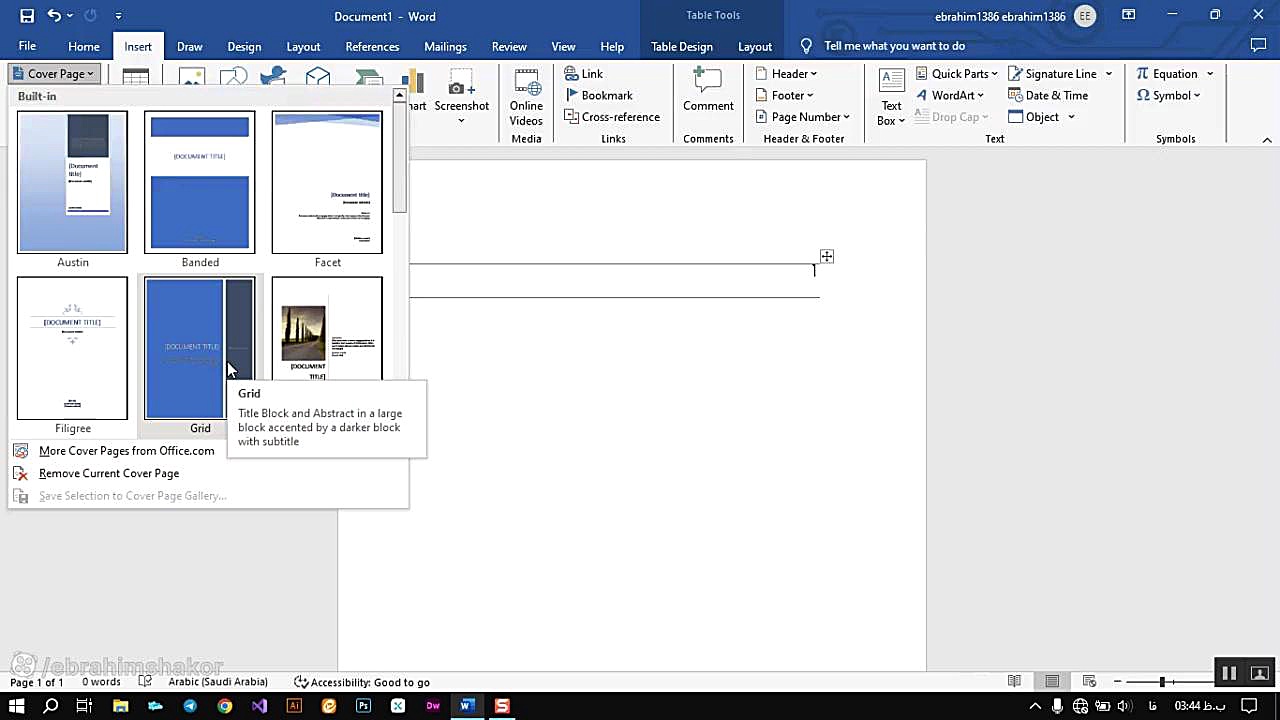The image size is (1280, 720).
Task: Launch Google Chrome from the taskbar
Action: click(225, 706)
